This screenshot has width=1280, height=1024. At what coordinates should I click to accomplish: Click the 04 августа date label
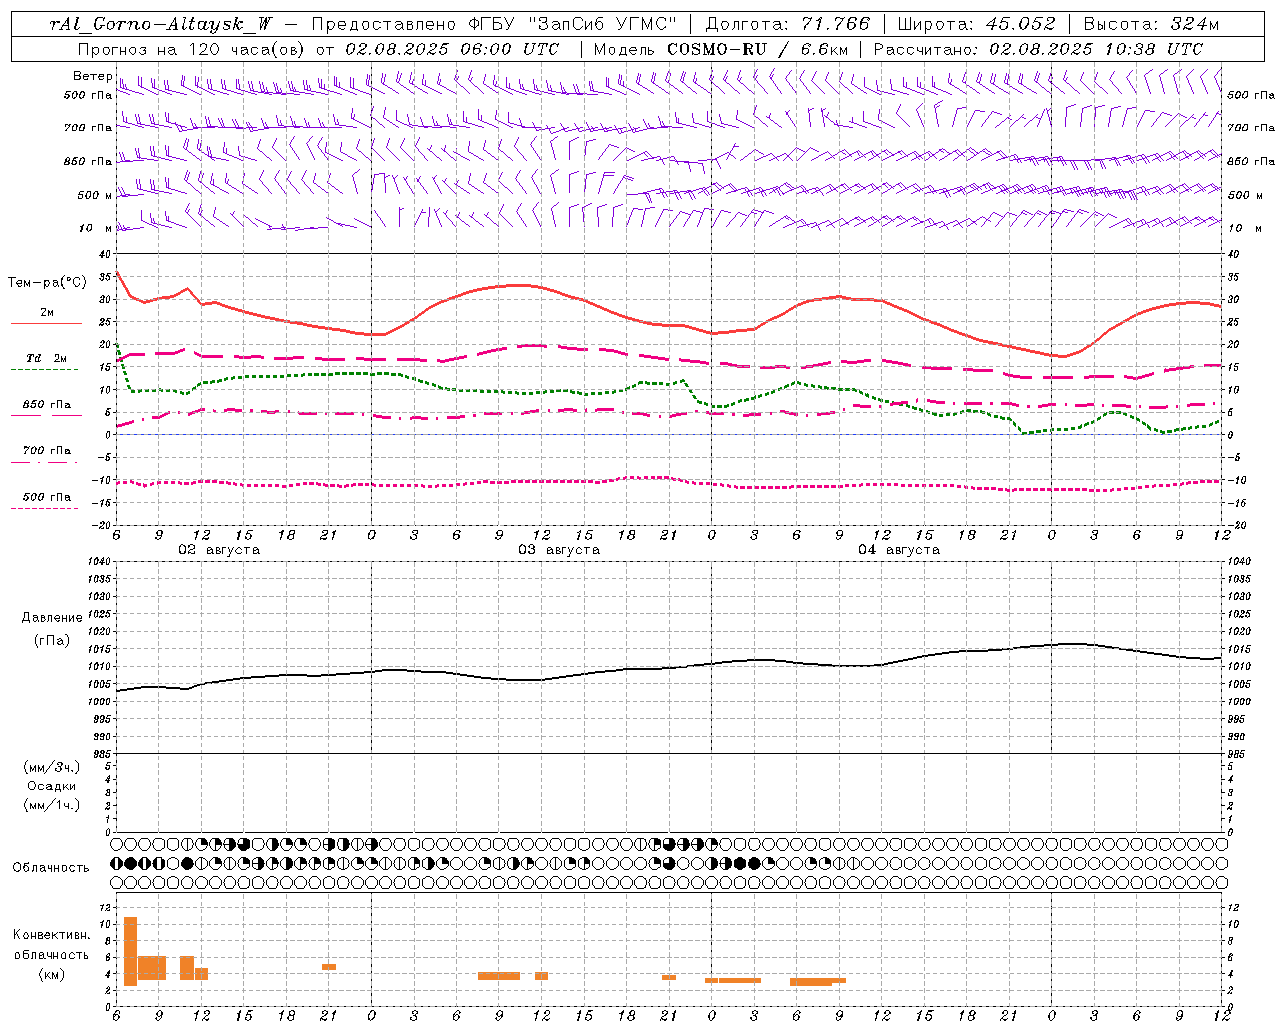tap(899, 550)
